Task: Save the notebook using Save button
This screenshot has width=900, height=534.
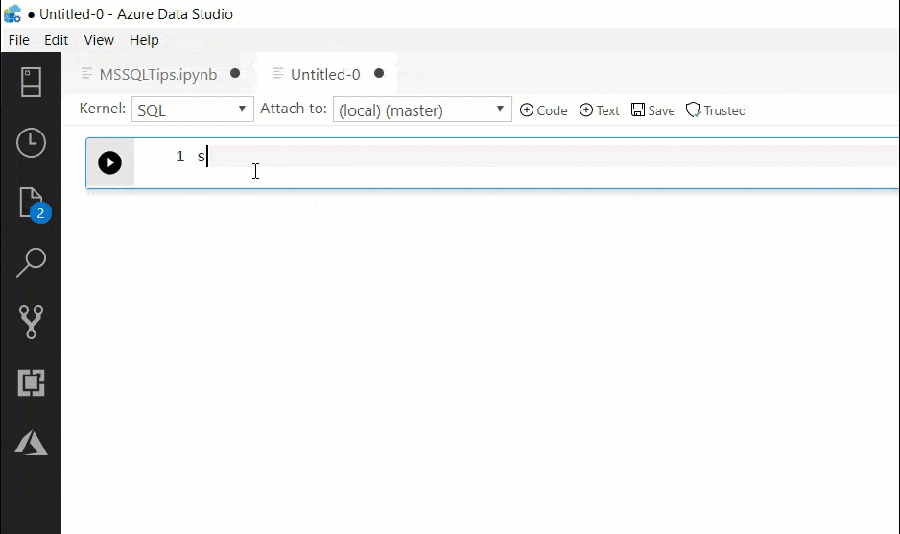Action: (652, 110)
